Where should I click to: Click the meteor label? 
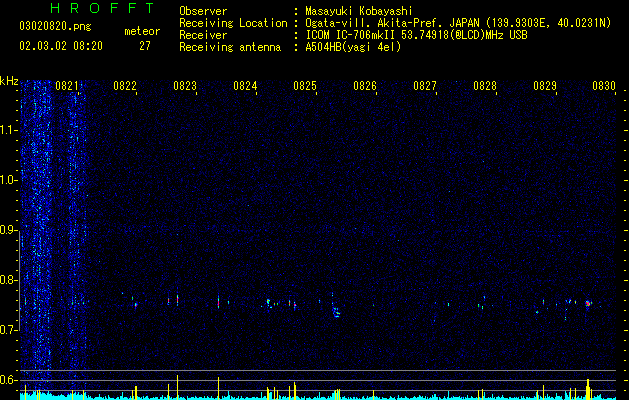click(x=142, y=31)
